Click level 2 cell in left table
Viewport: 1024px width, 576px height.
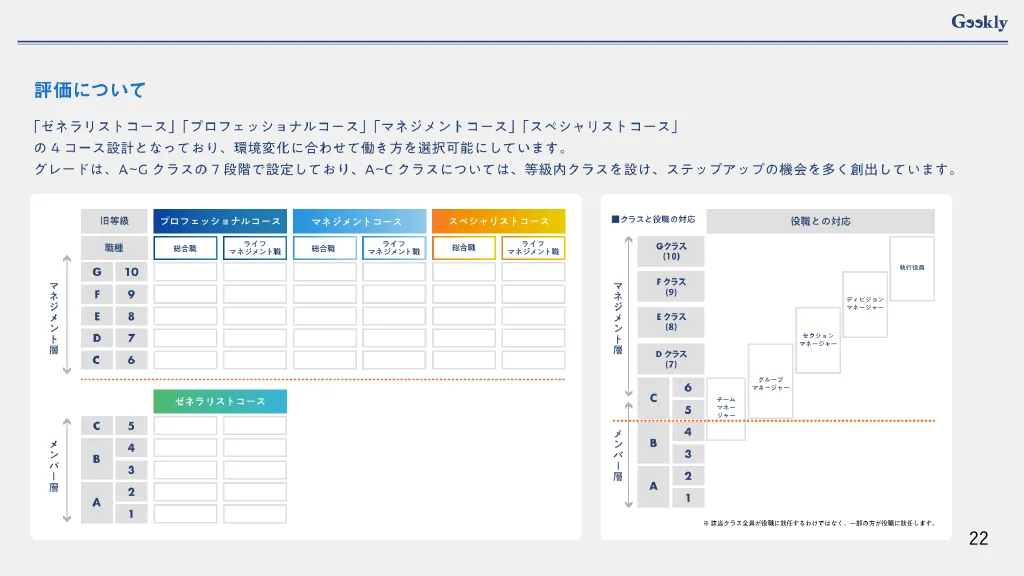[x=131, y=492]
